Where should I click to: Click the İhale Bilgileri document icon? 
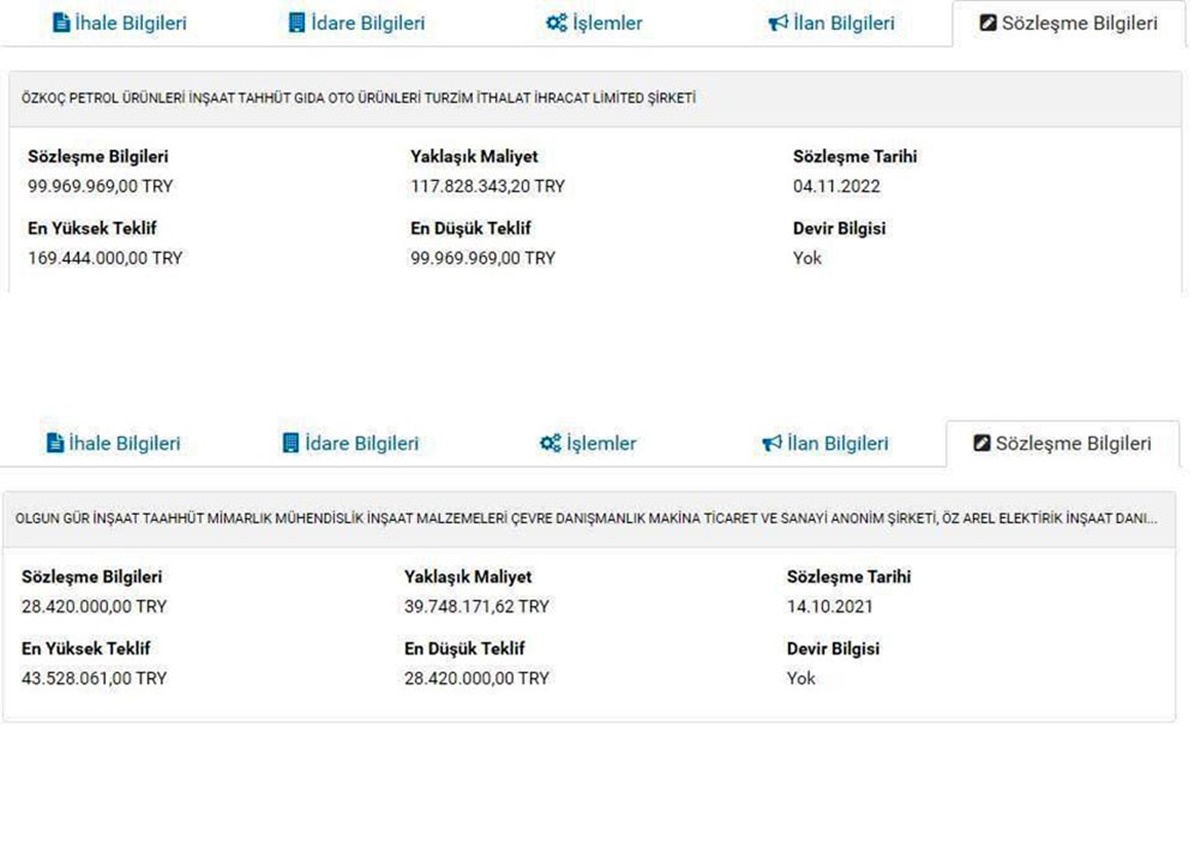click(60, 22)
